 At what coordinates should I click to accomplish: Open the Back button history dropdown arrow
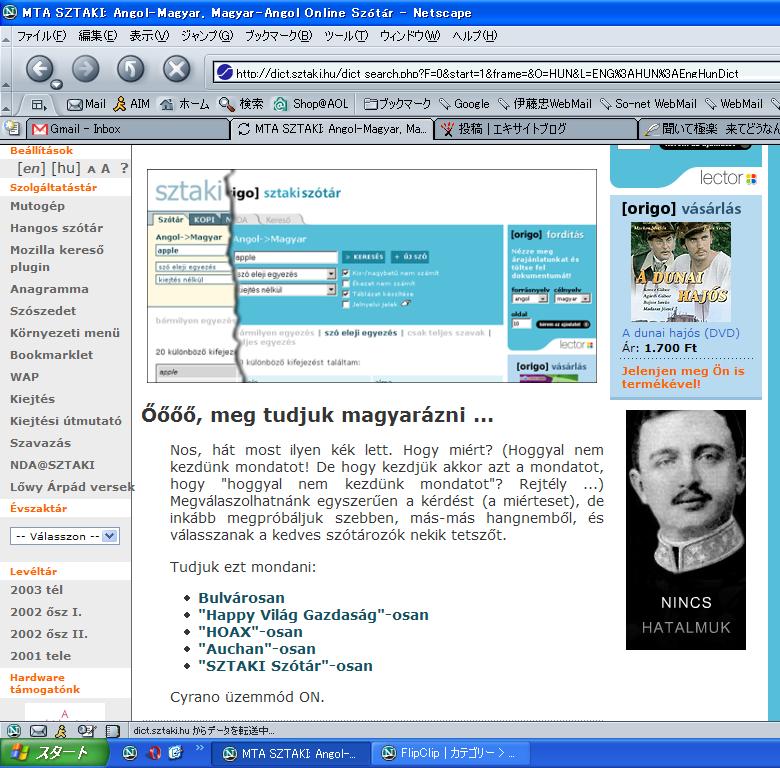56,84
